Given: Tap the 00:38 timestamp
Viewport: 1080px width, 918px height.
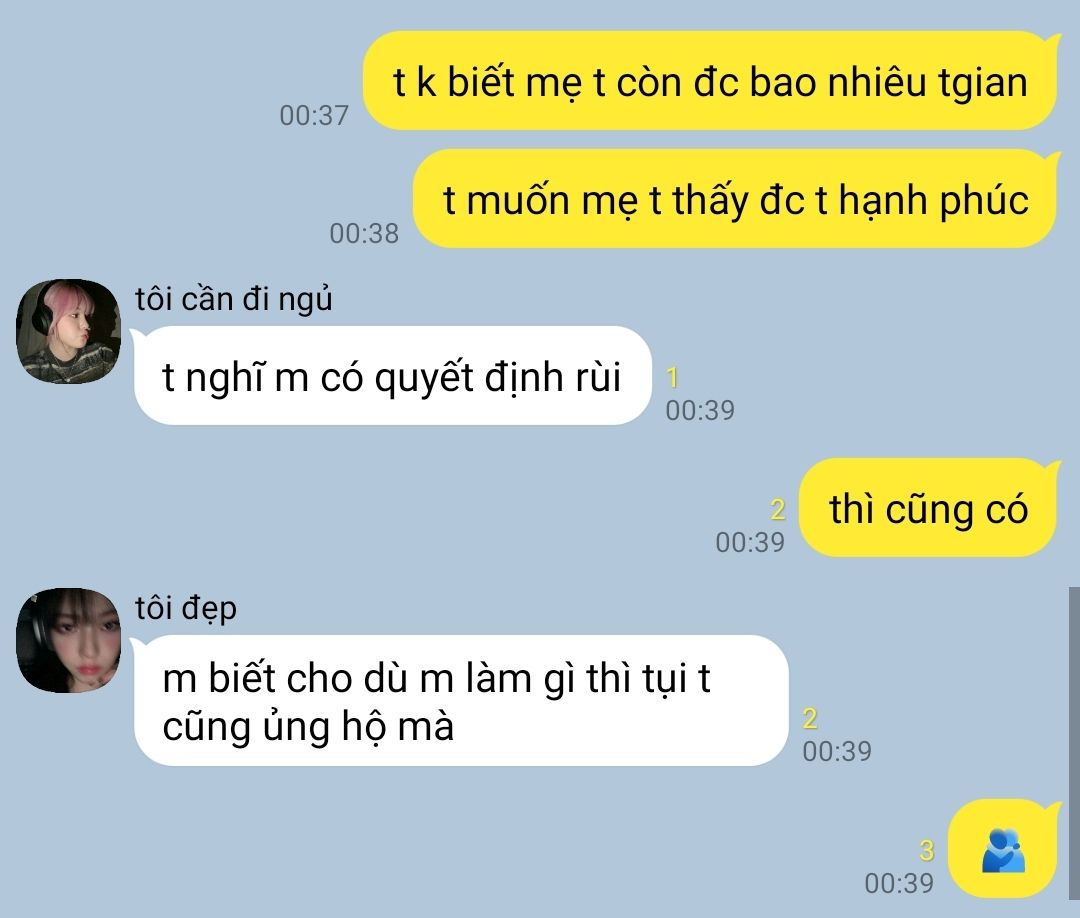Looking at the screenshot, I should click(364, 233).
